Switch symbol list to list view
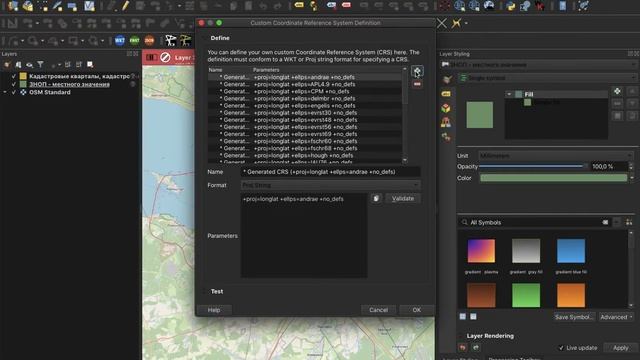640x360 pixels. pos(473,316)
